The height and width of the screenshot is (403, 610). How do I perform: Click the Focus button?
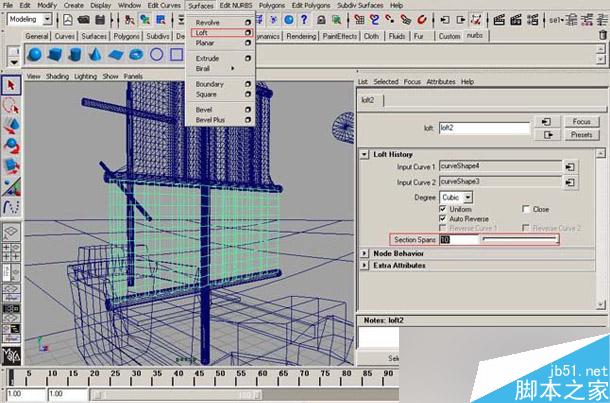tap(582, 122)
